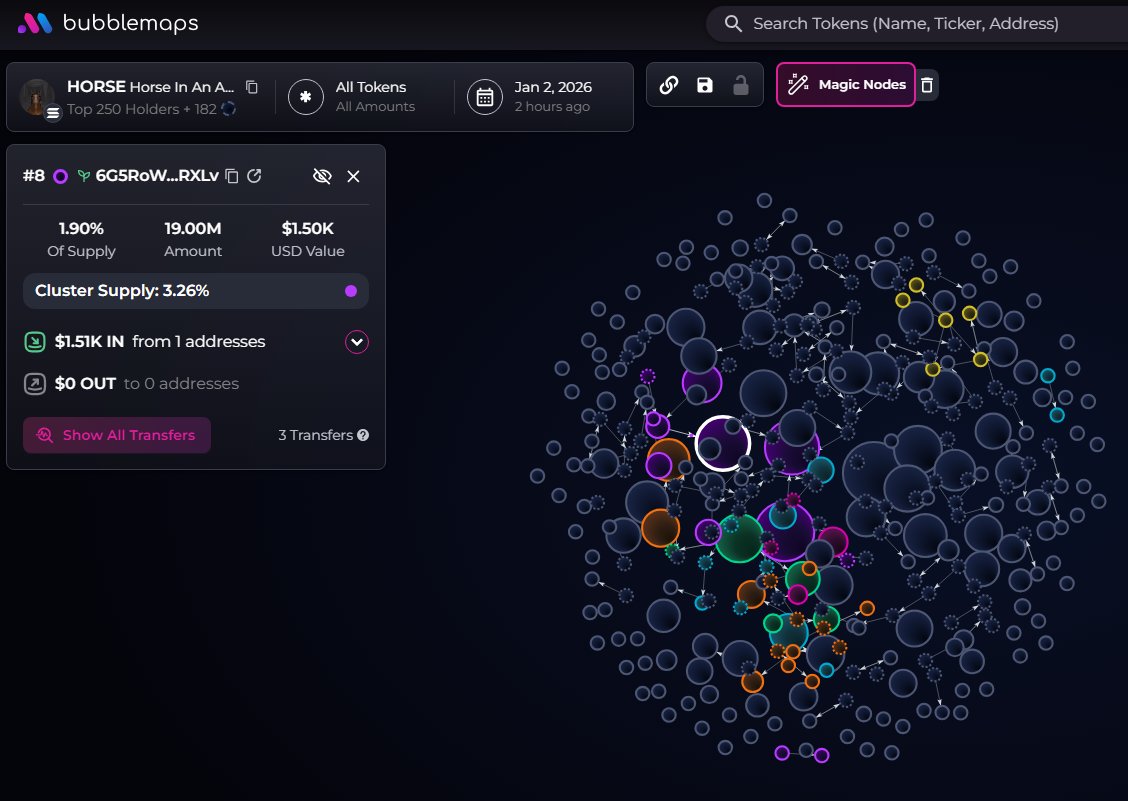Copy wallet address 6G5RoW...RXLv

(232, 176)
